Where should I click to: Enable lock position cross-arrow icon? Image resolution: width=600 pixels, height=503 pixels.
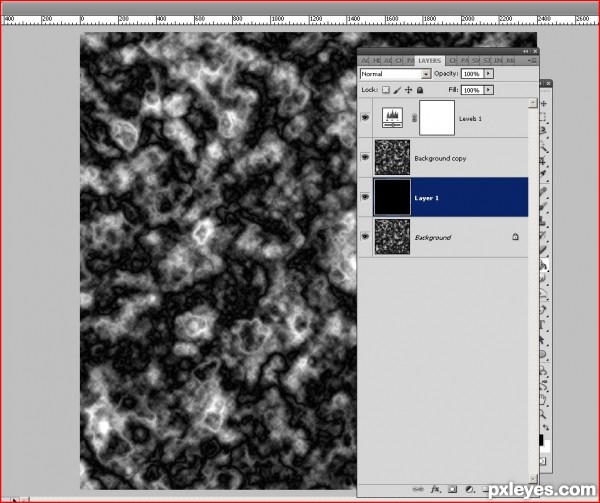click(408, 90)
